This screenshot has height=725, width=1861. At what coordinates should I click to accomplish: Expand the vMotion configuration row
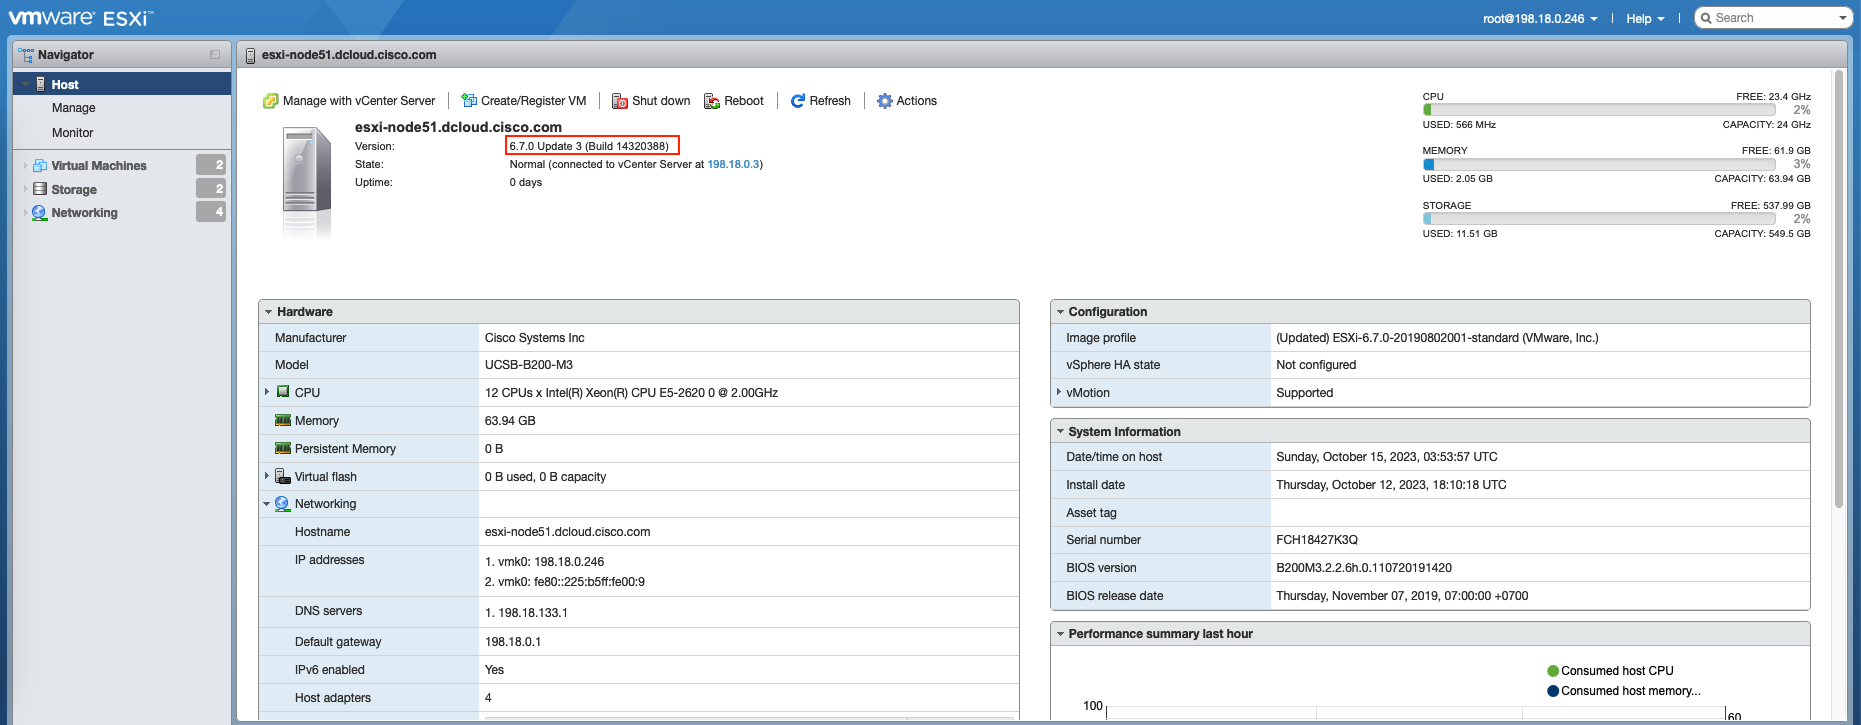point(1059,392)
